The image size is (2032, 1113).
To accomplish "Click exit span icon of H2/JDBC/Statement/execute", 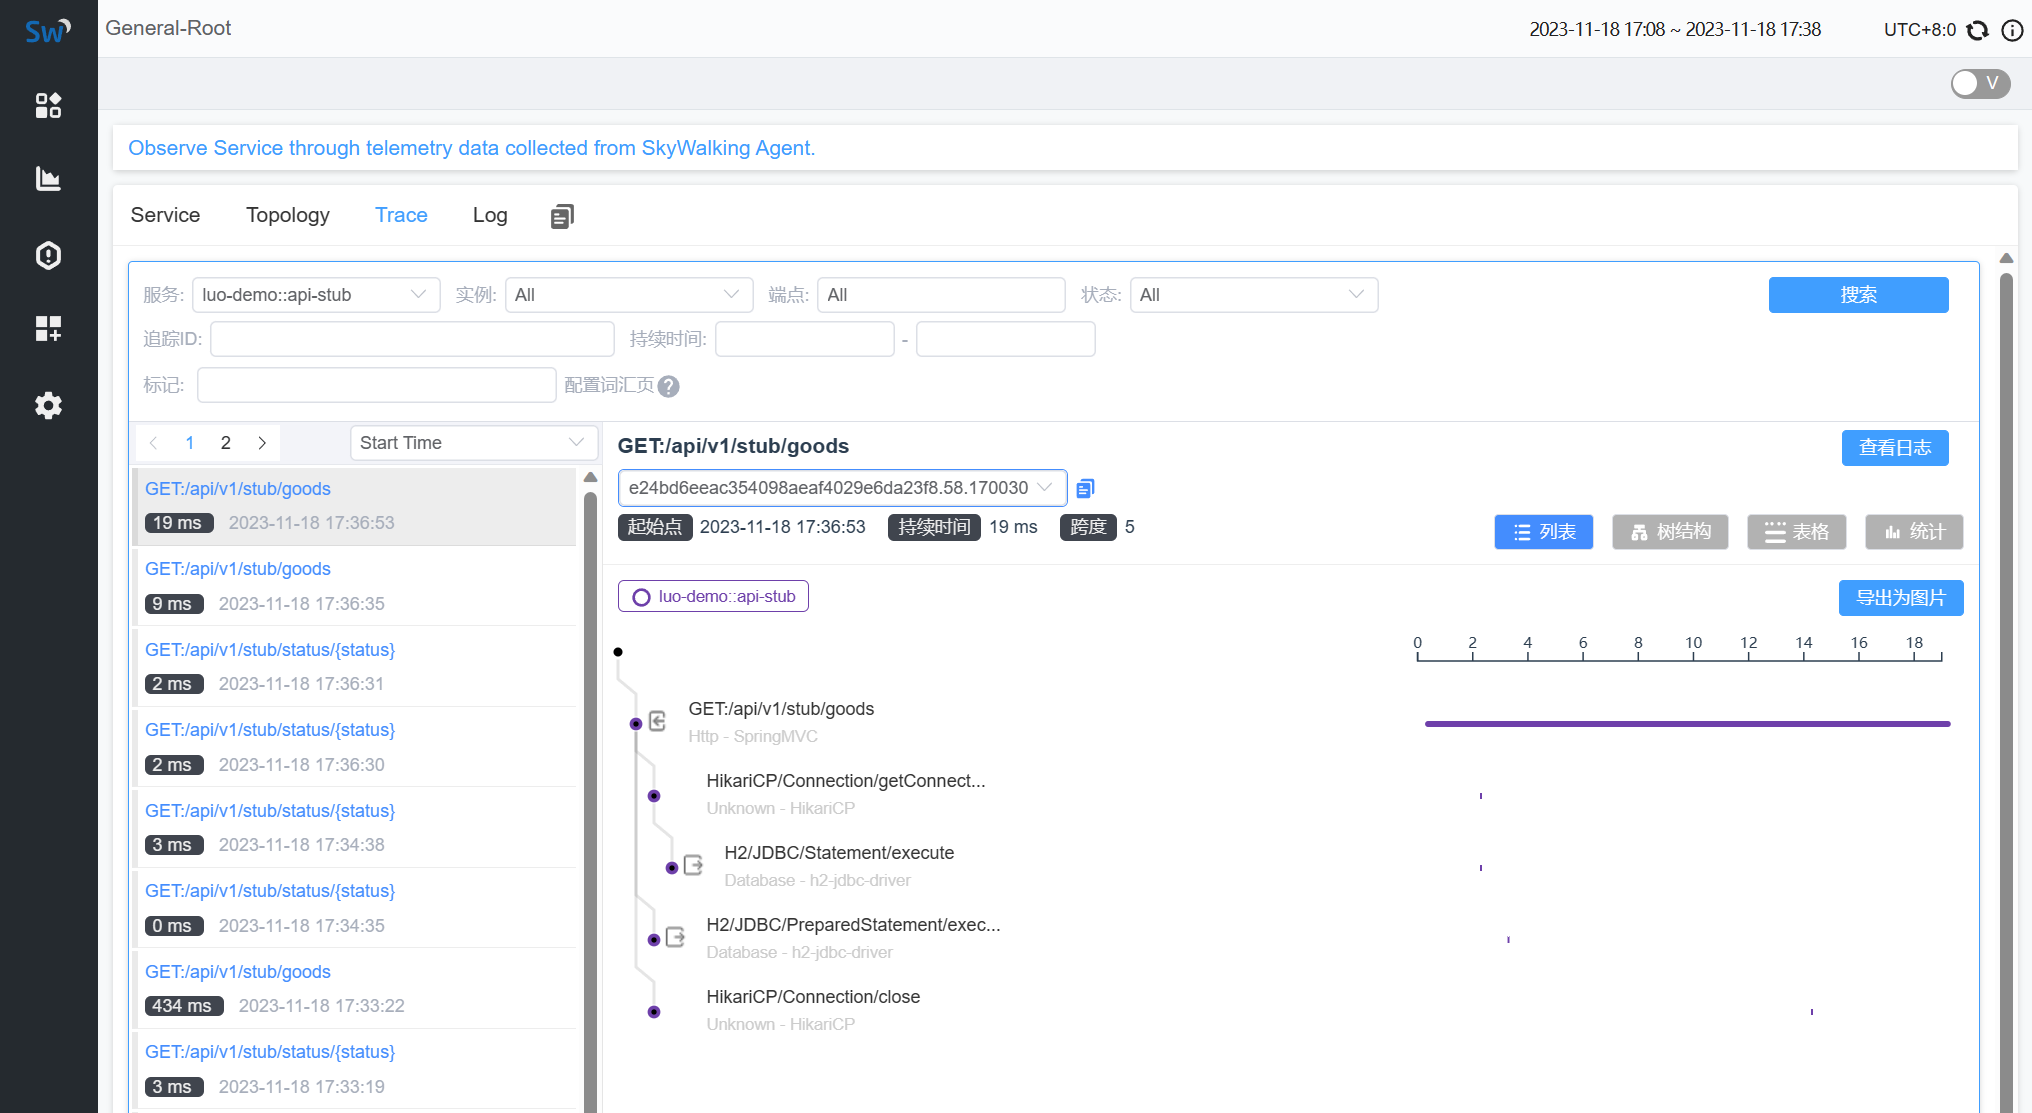I will (x=693, y=865).
